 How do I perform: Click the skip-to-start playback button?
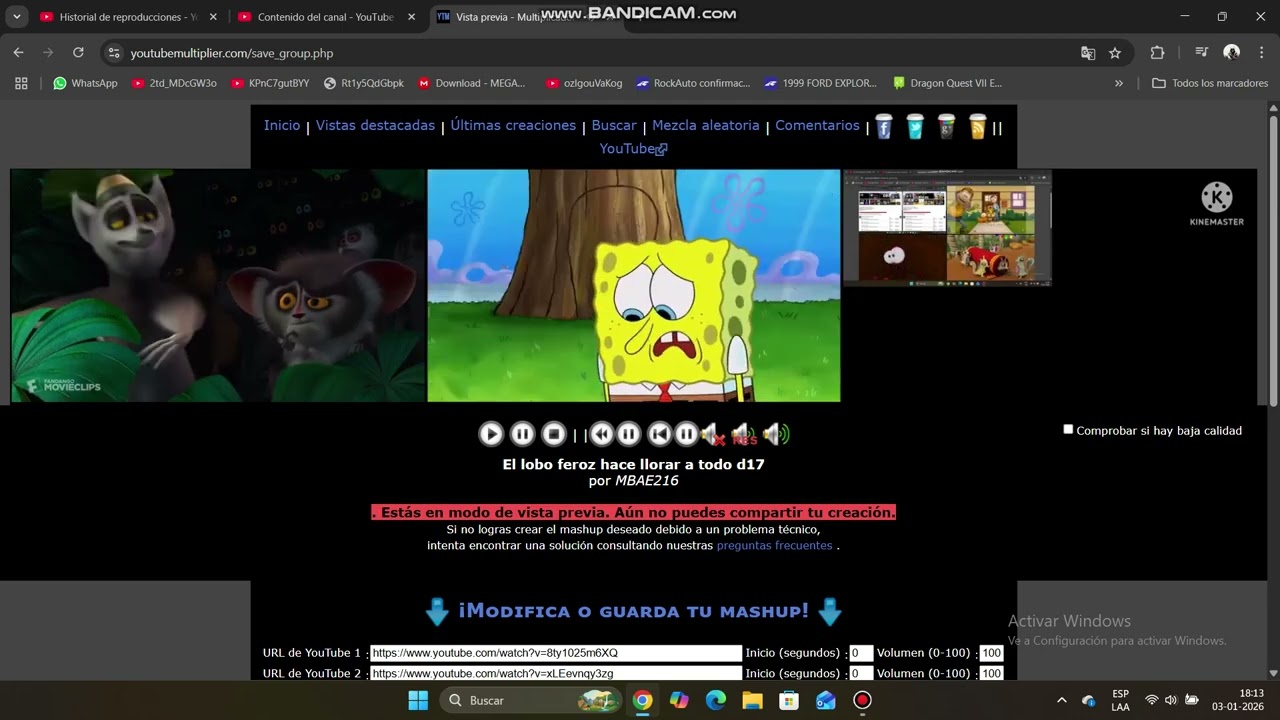659,434
